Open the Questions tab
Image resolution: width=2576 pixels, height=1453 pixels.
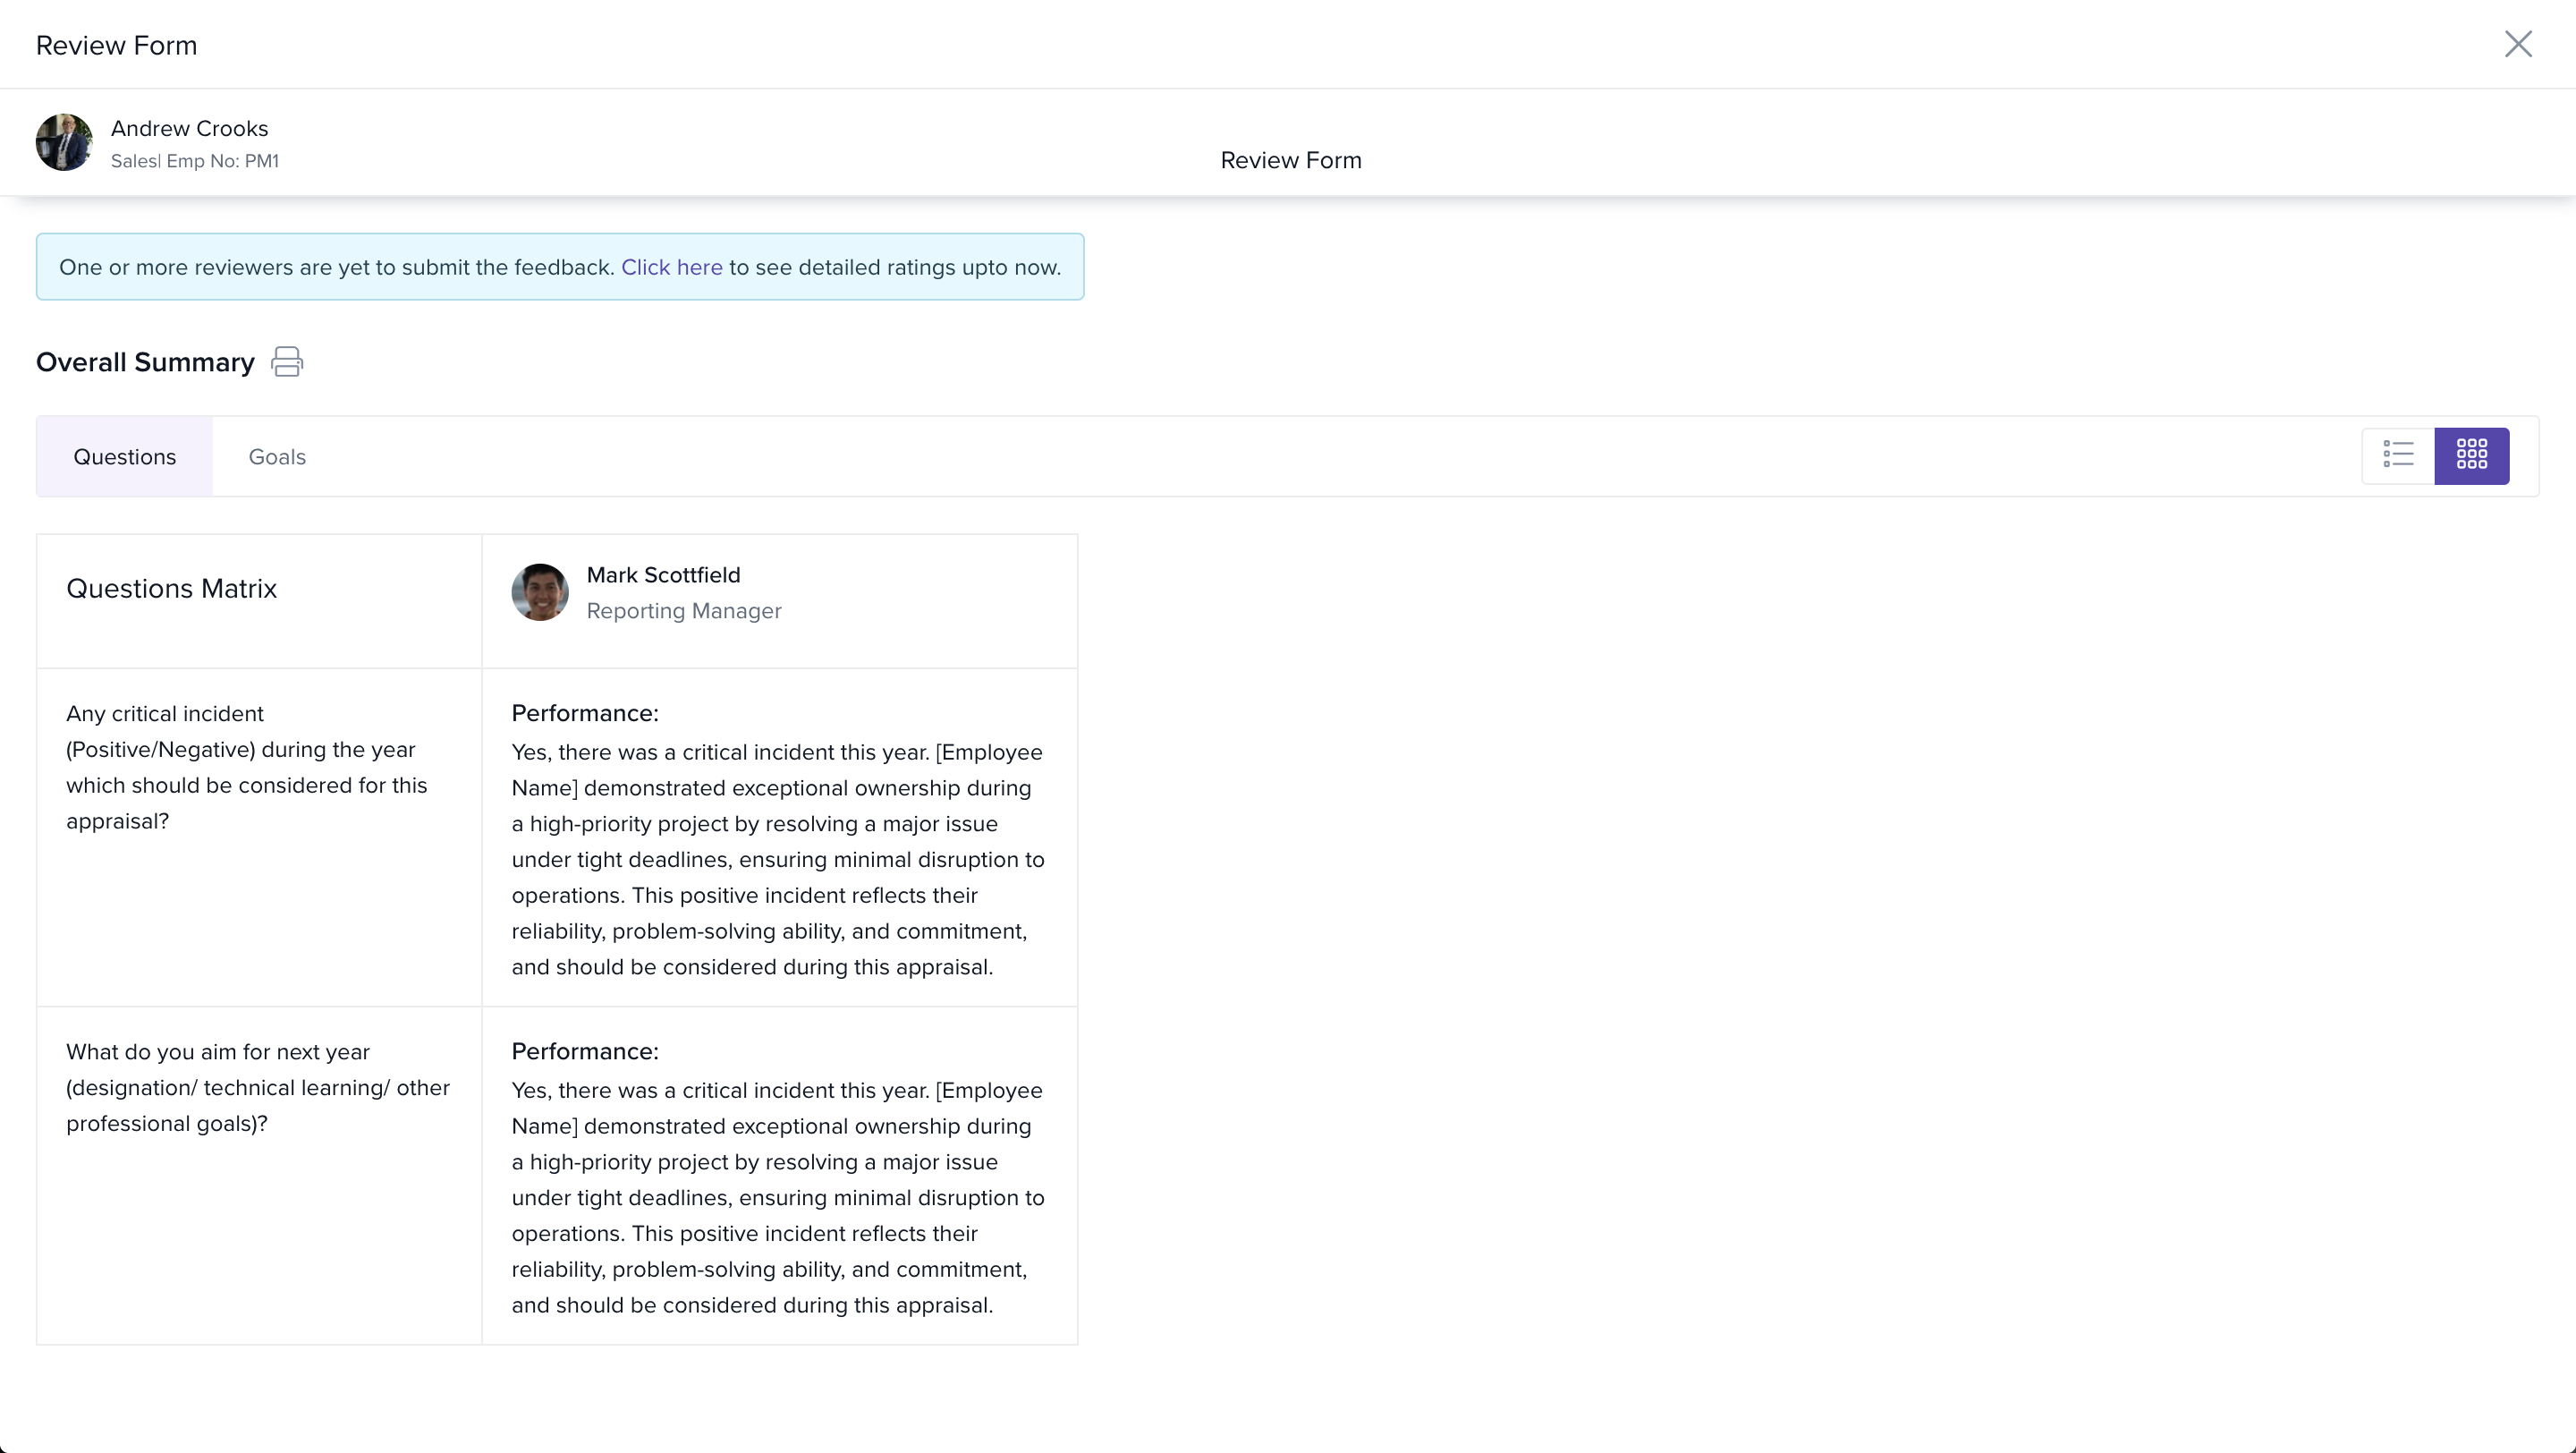(x=125, y=457)
